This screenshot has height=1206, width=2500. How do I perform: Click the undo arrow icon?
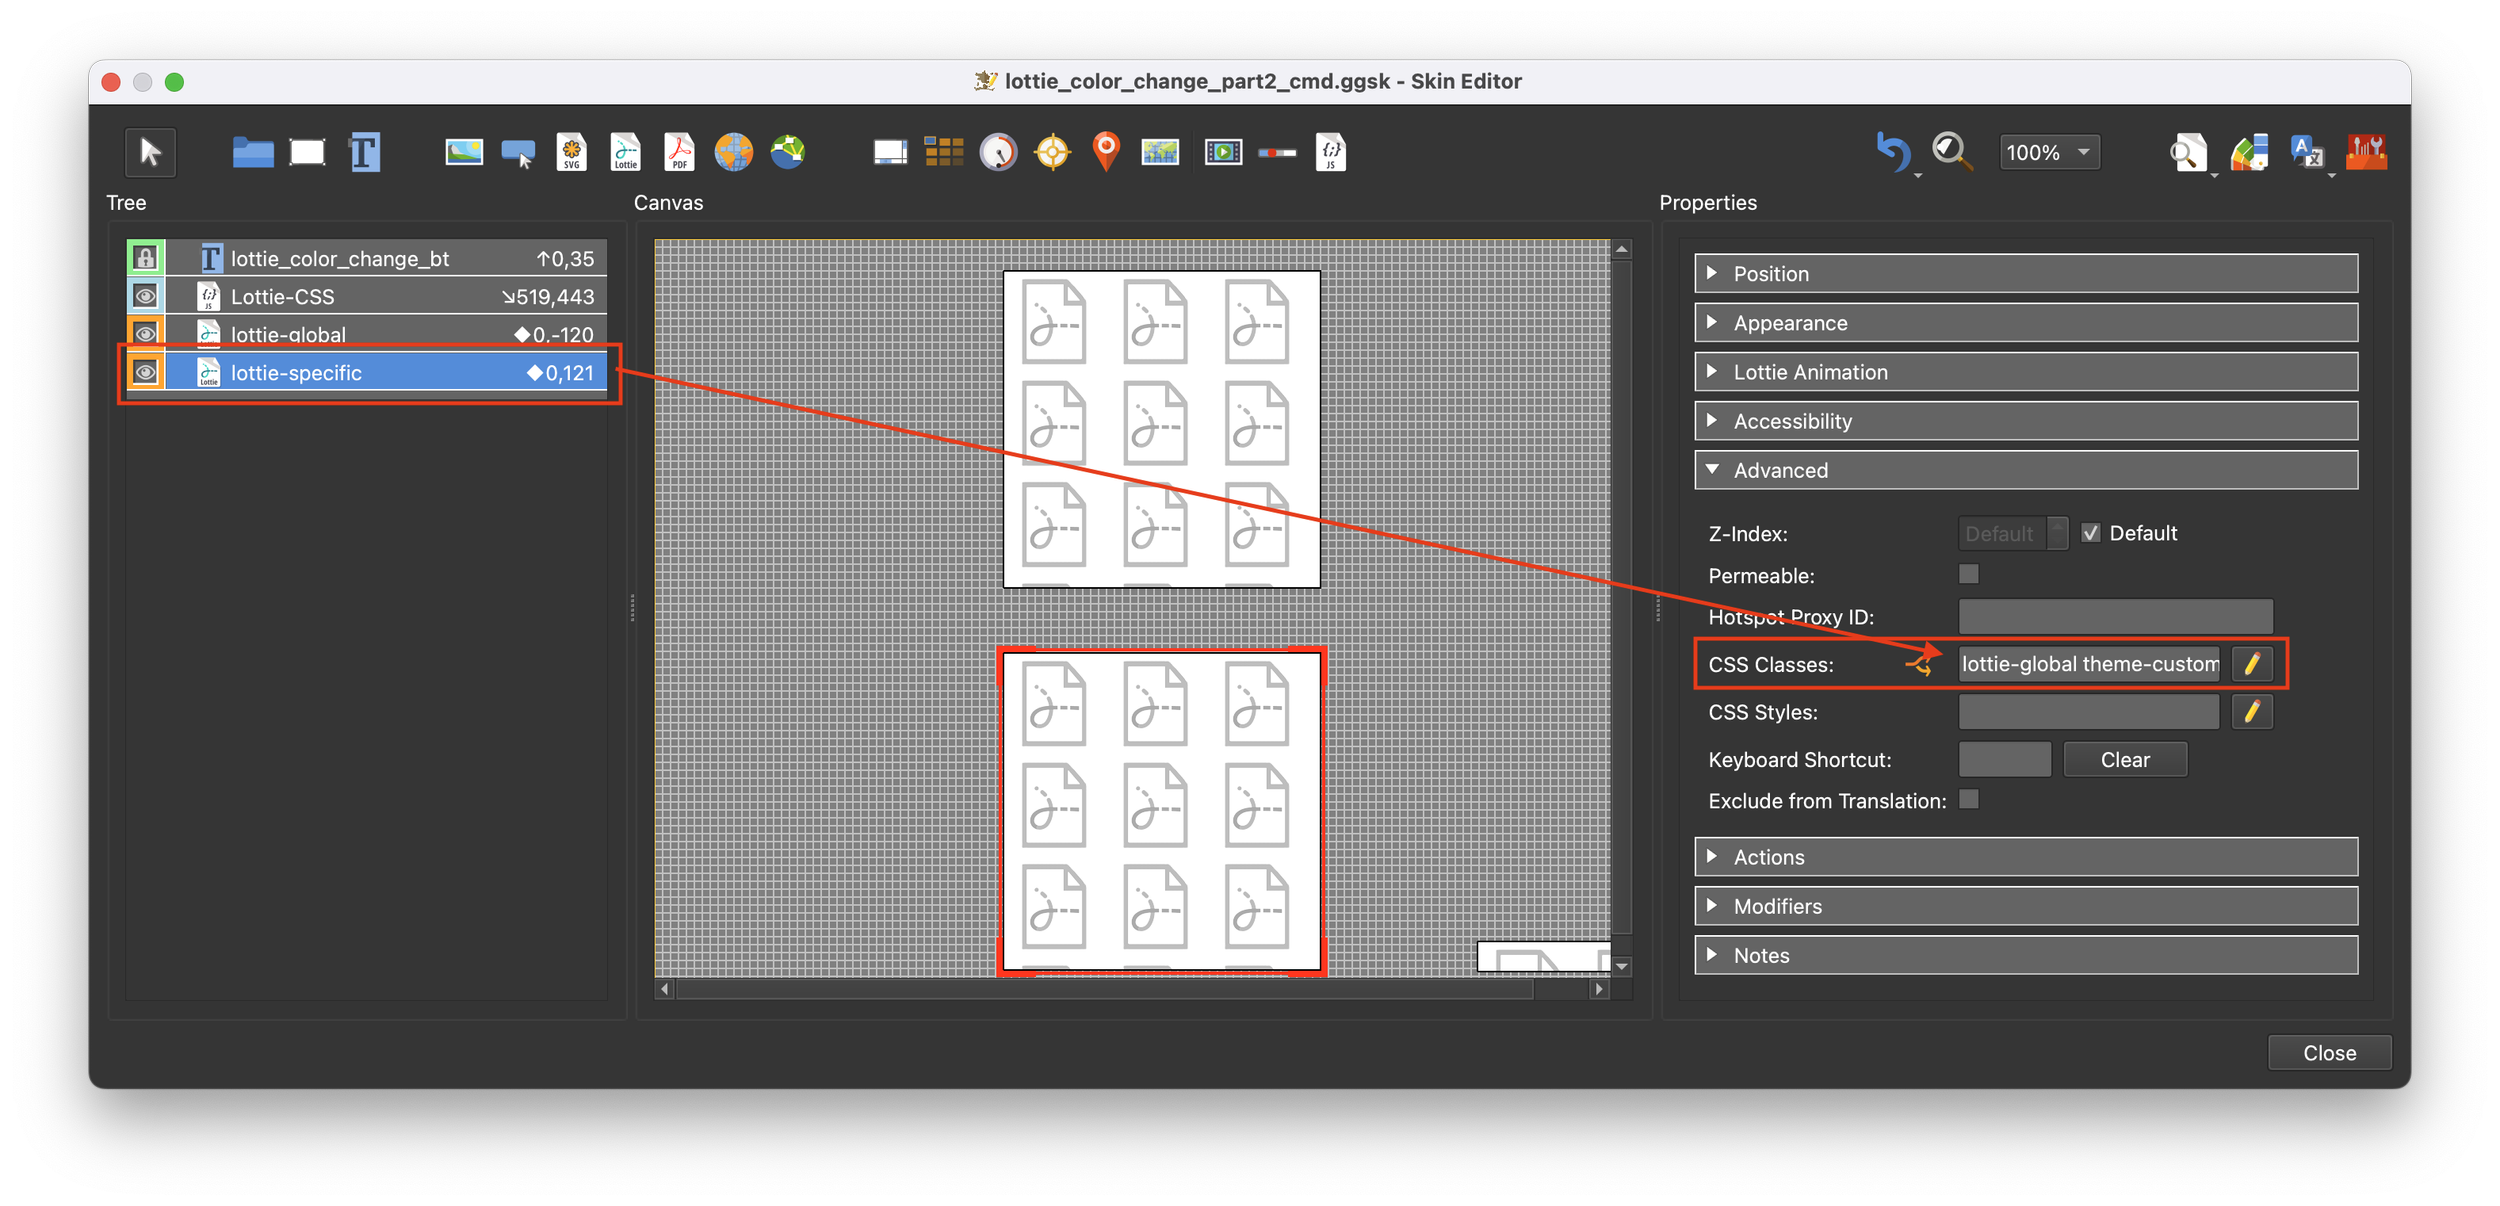click(x=1892, y=152)
